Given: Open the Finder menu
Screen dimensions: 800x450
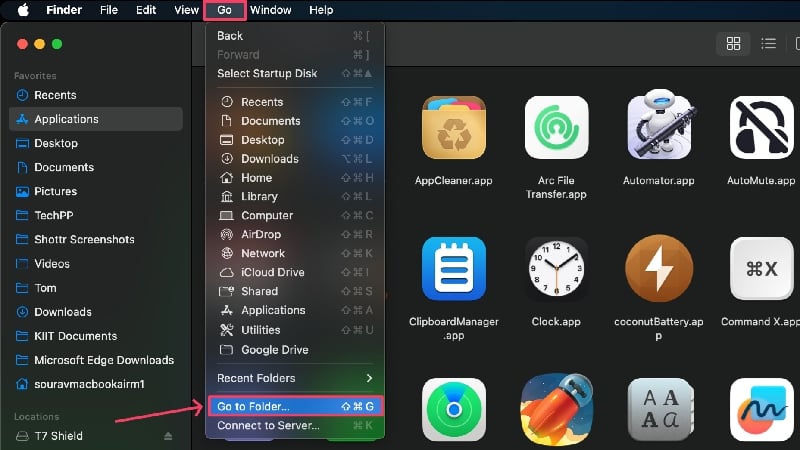Looking at the screenshot, I should pos(64,10).
